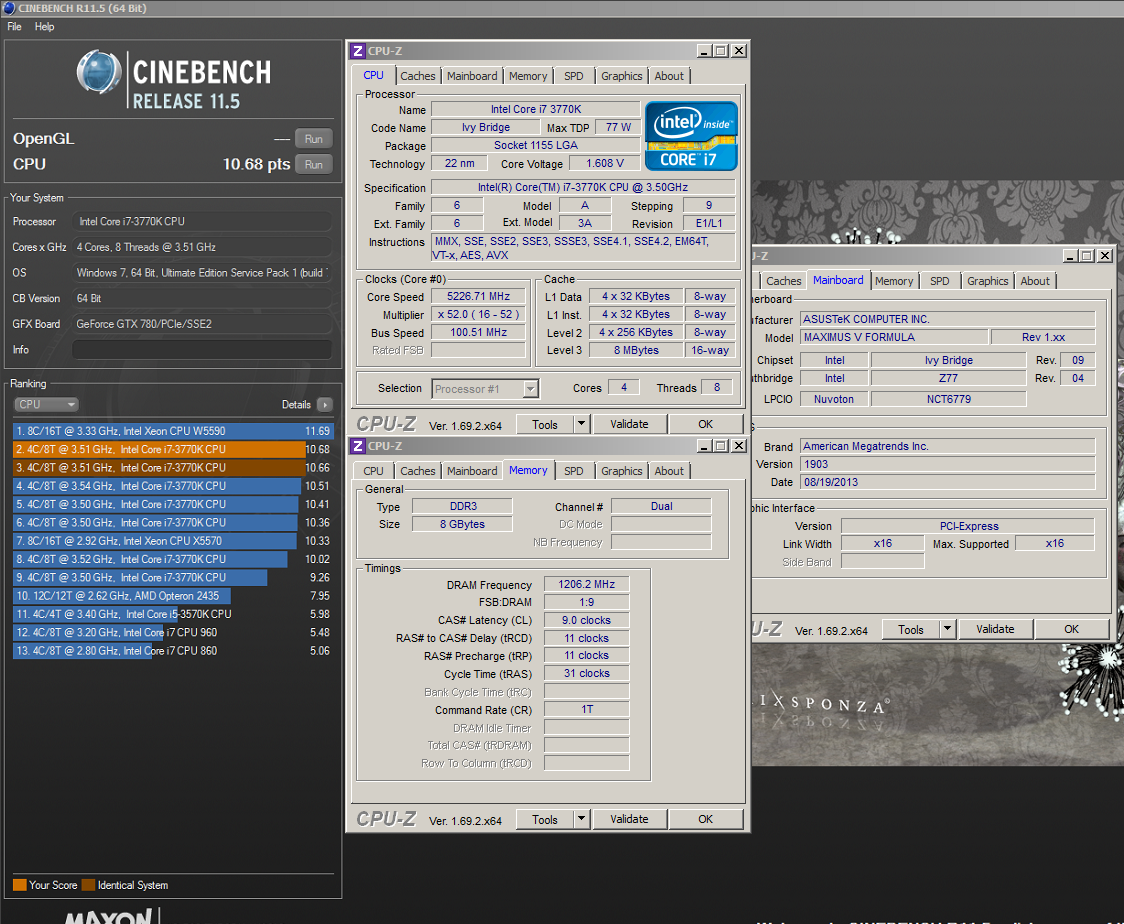This screenshot has height=924, width=1124.
Task: Click the Details arrow button in Ranking
Action: point(325,404)
